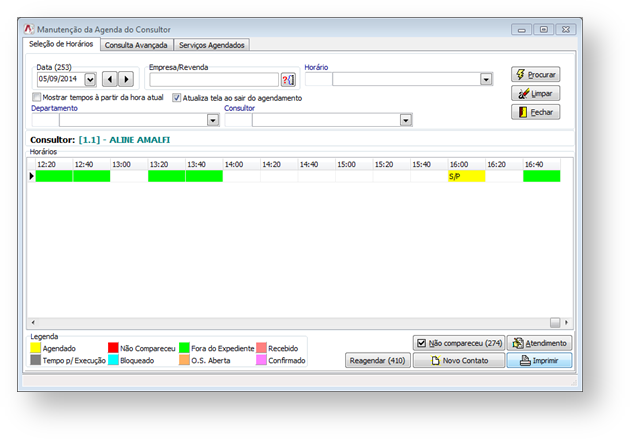Select the green 12:40 time slot
Screen dimensions: 631x440
(92, 176)
